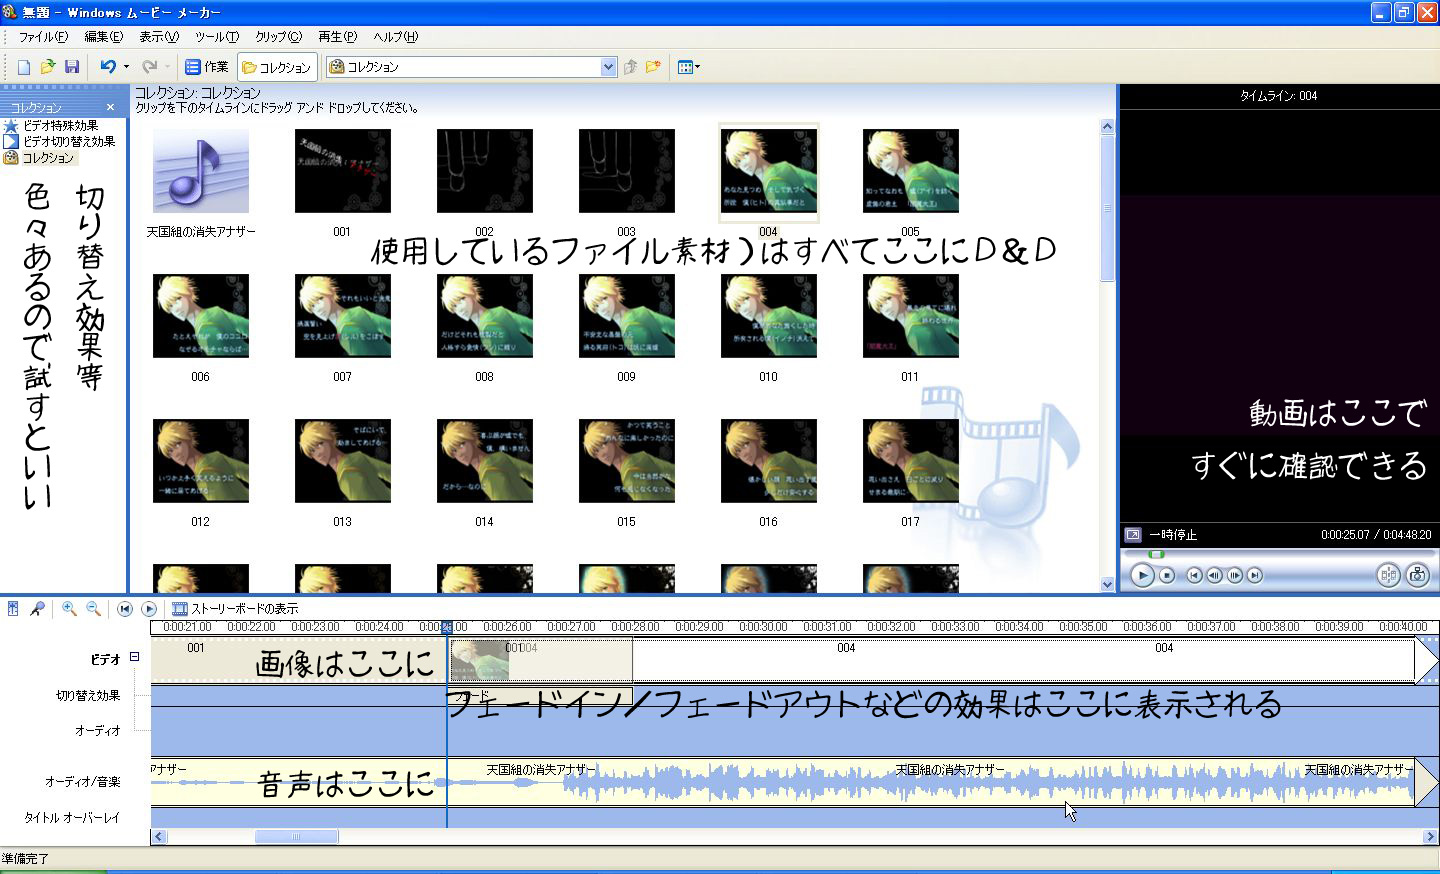Viewport: 1440px width, 874px height.
Task: Click the Open Project folder icon
Action: pos(48,67)
